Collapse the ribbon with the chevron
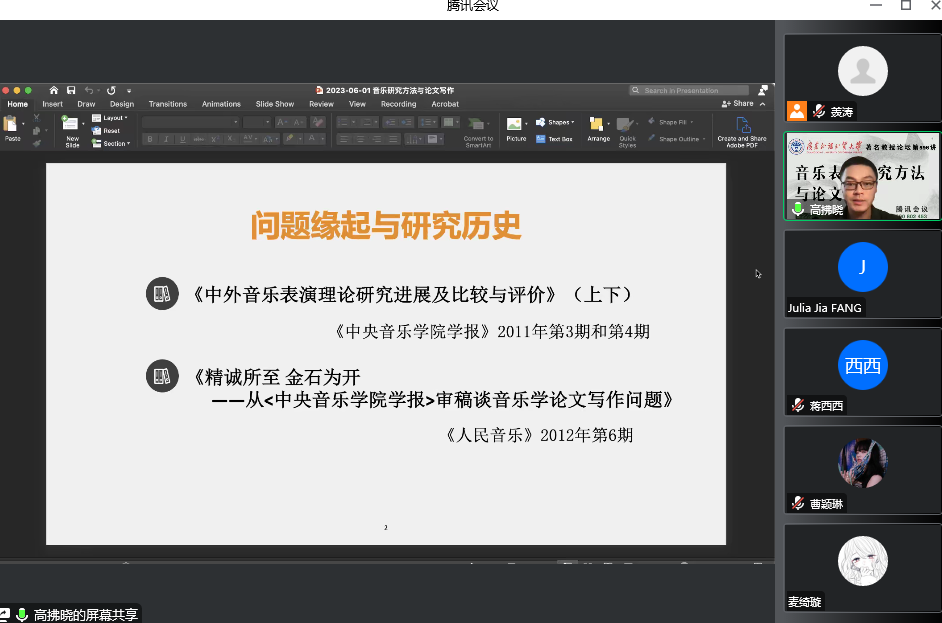The width and height of the screenshot is (942, 623). coord(763,104)
